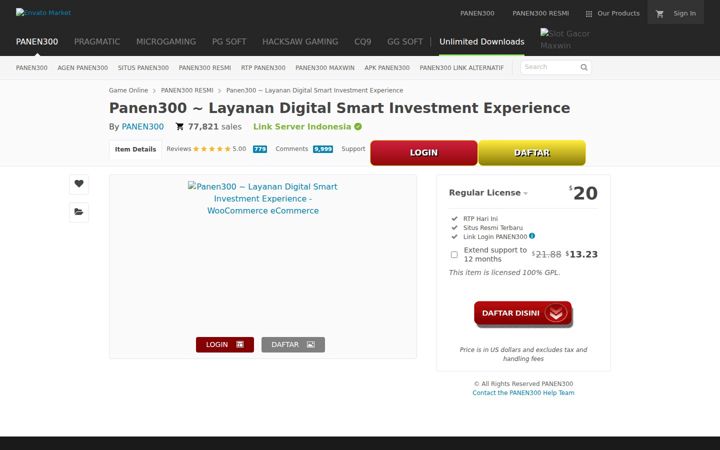Open the Item Details tab
720x450 pixels.
135,149
